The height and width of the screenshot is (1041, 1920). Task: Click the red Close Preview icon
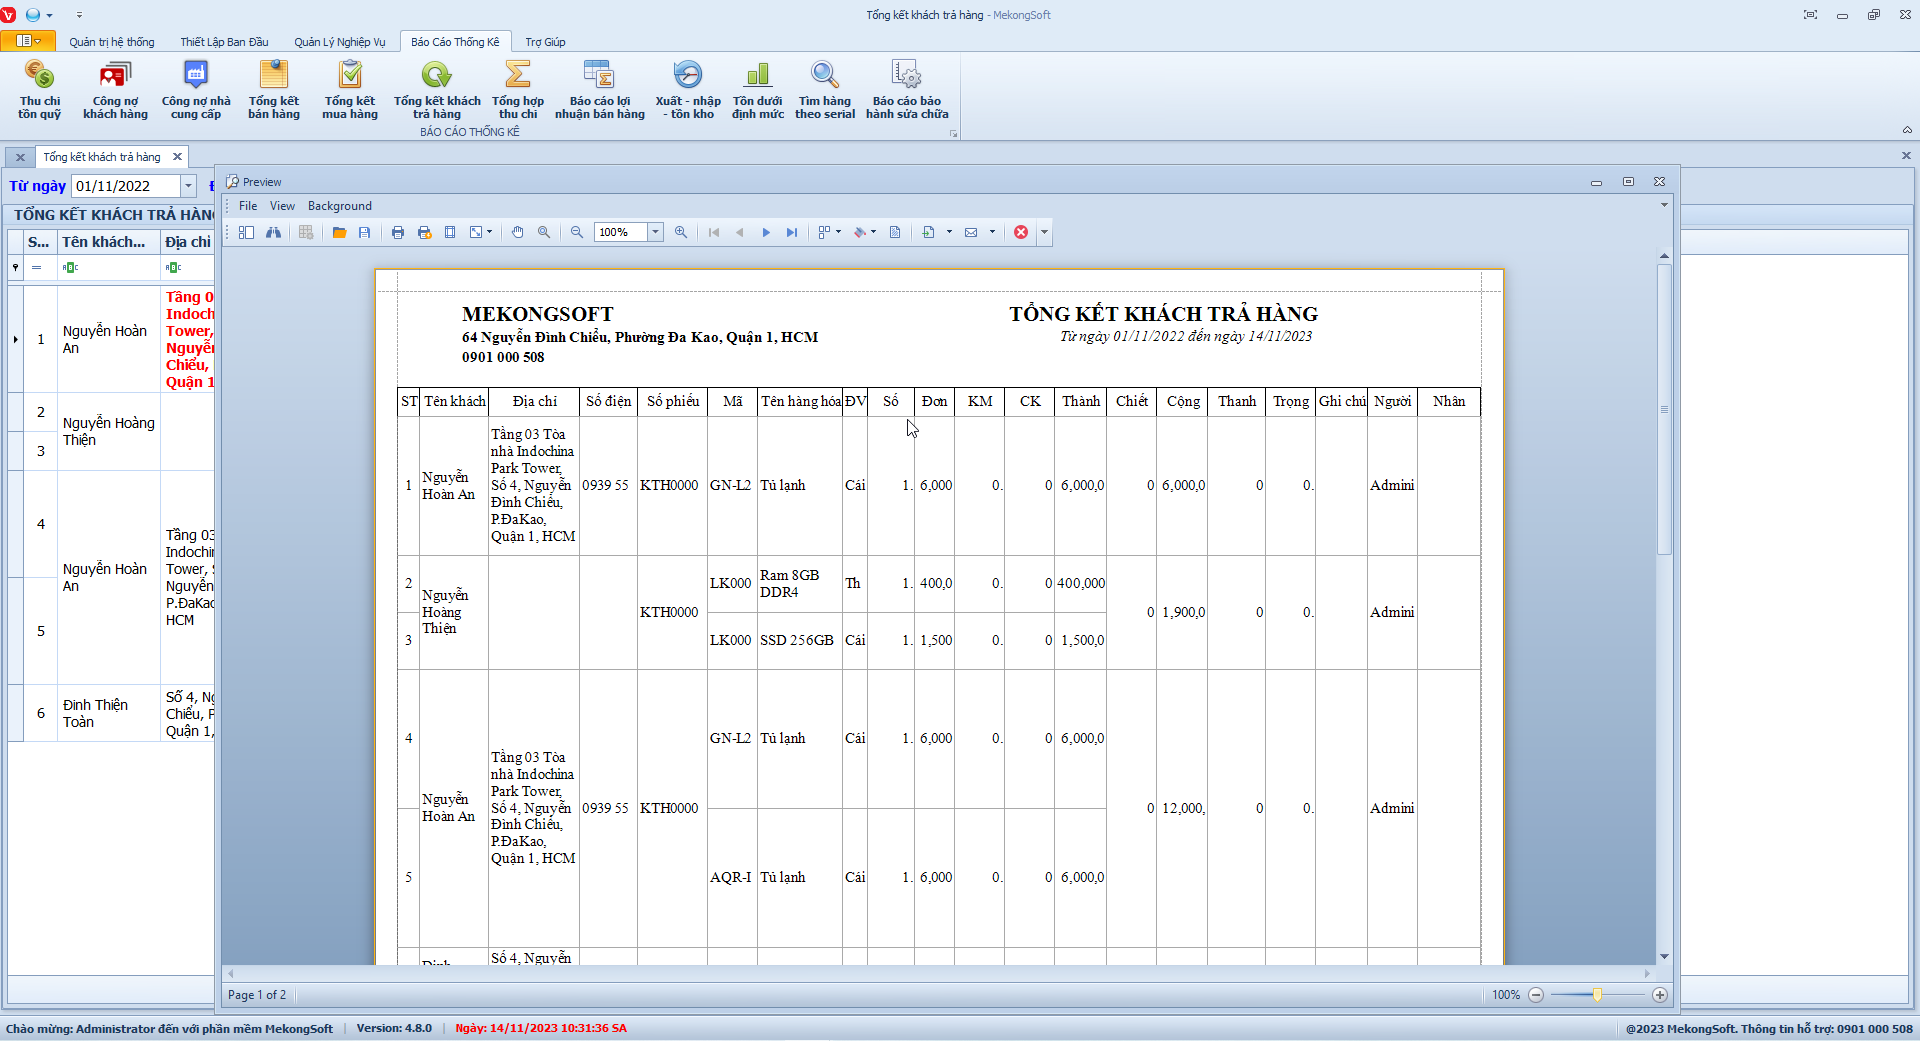[1021, 232]
